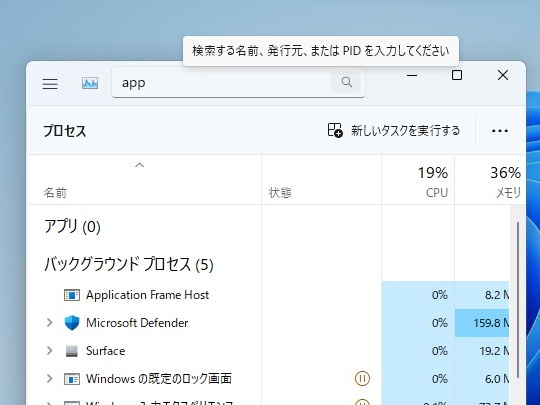Image resolution: width=540 pixels, height=405 pixels.
Task: Click the 0% CPU cell for Microsoft Defender
Action: (x=418, y=323)
